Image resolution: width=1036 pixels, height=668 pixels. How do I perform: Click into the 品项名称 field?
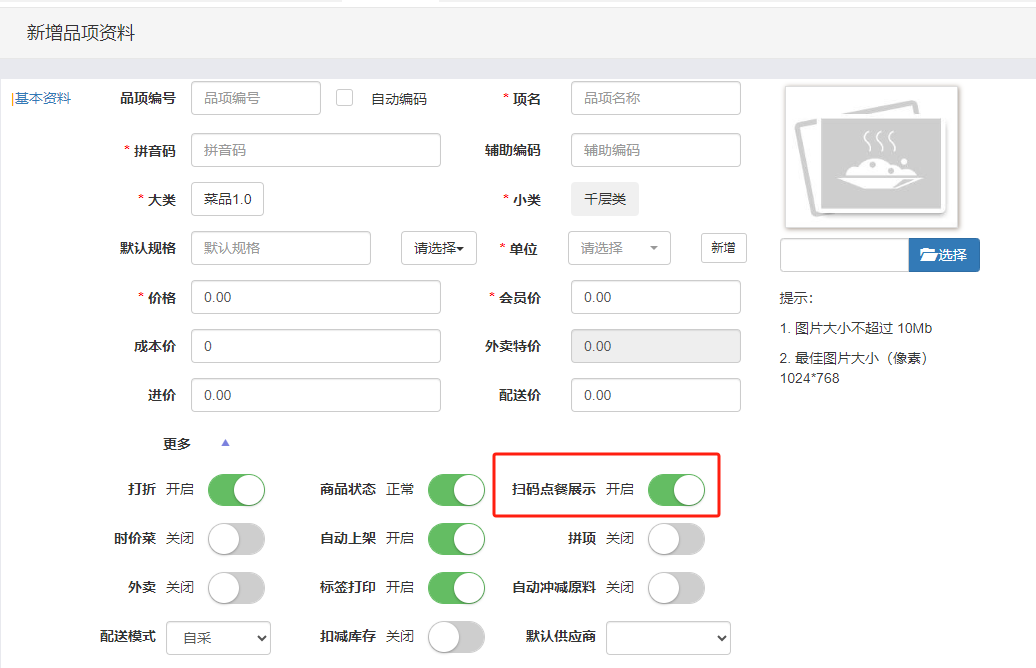click(x=655, y=98)
